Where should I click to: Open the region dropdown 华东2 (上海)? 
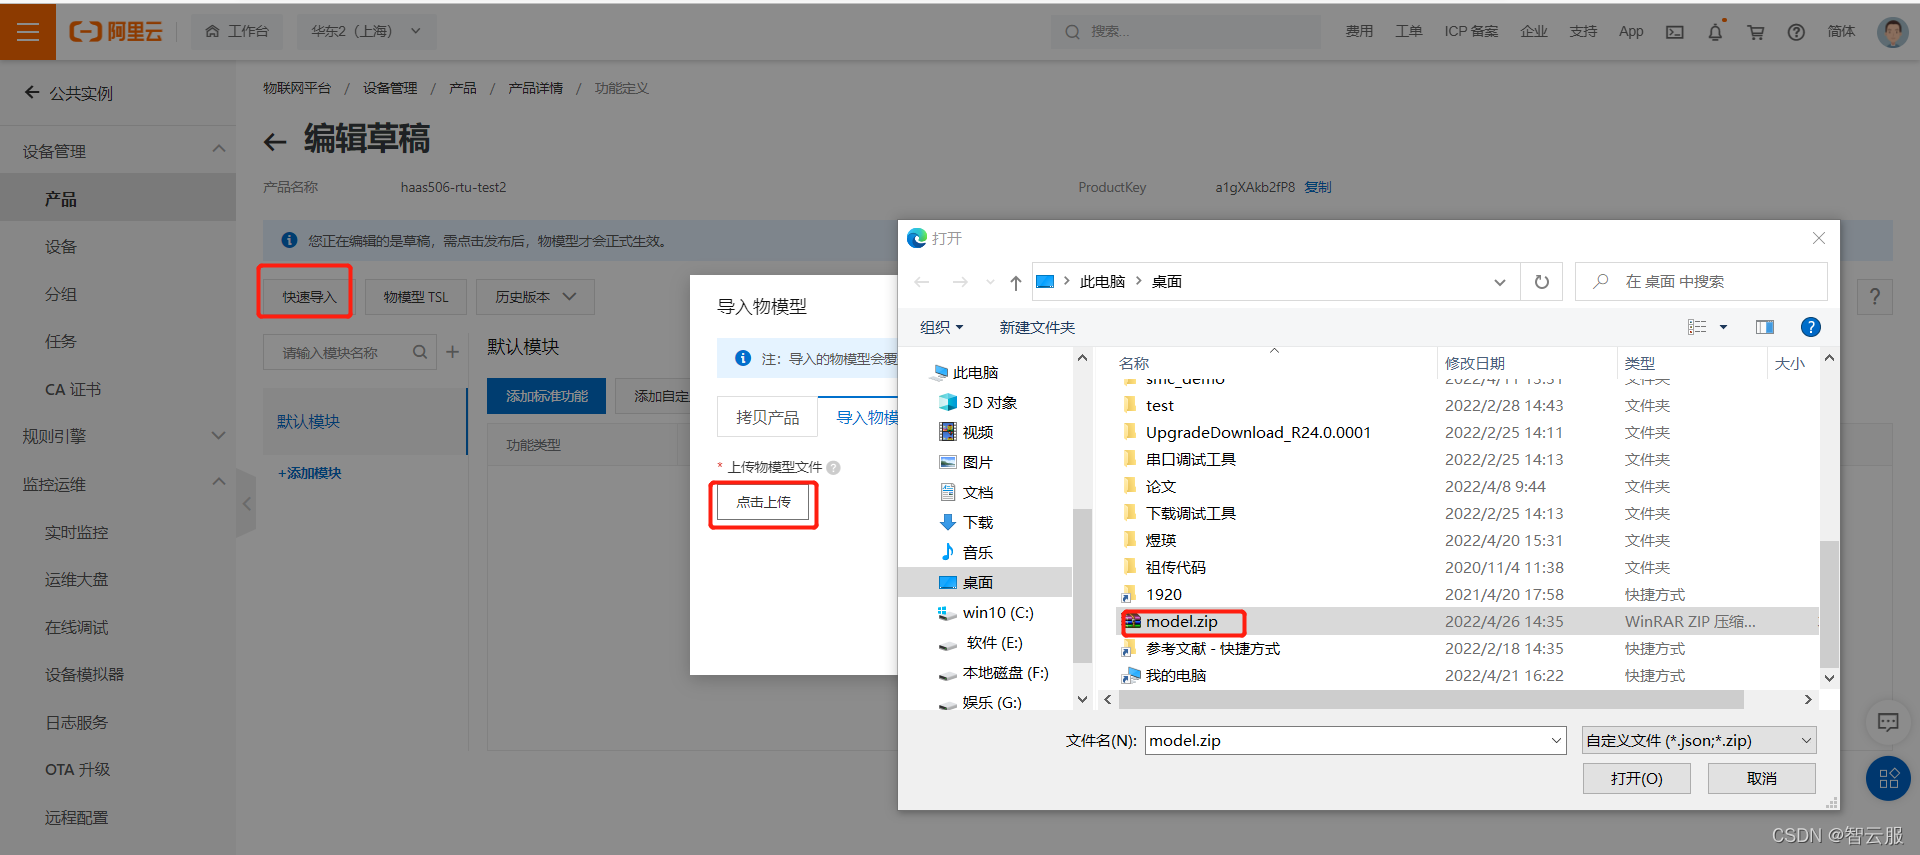click(366, 32)
